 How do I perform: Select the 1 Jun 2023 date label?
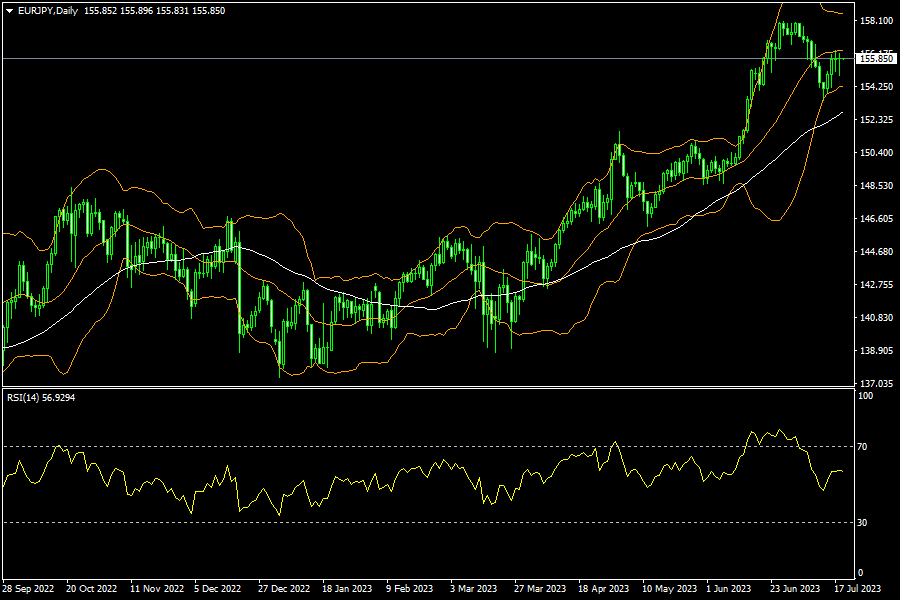pos(729,589)
